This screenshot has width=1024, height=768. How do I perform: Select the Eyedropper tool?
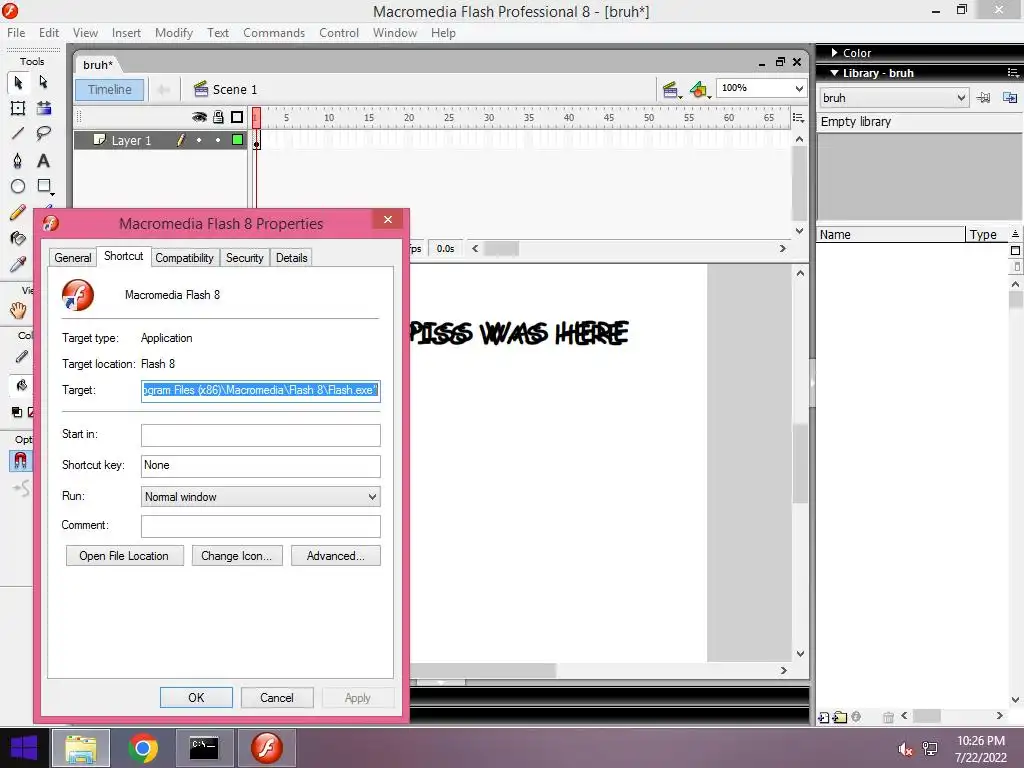click(x=18, y=264)
